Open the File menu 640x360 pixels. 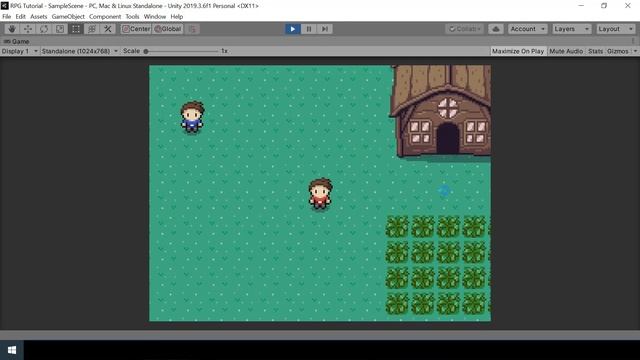pos(7,17)
